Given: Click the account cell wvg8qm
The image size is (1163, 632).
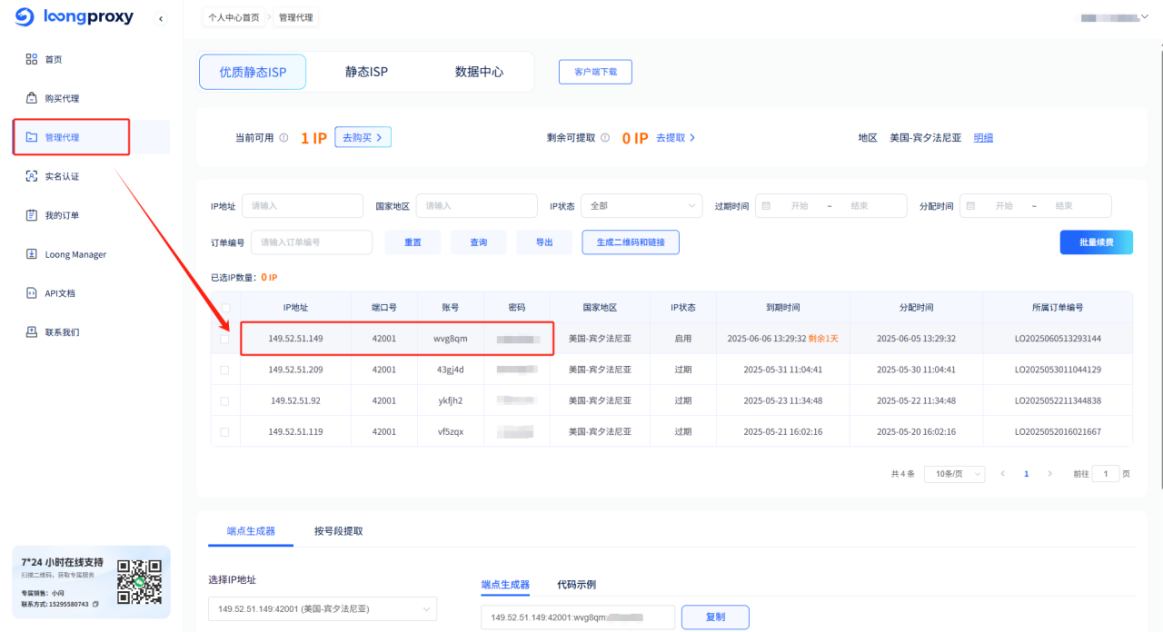Looking at the screenshot, I should (450, 338).
